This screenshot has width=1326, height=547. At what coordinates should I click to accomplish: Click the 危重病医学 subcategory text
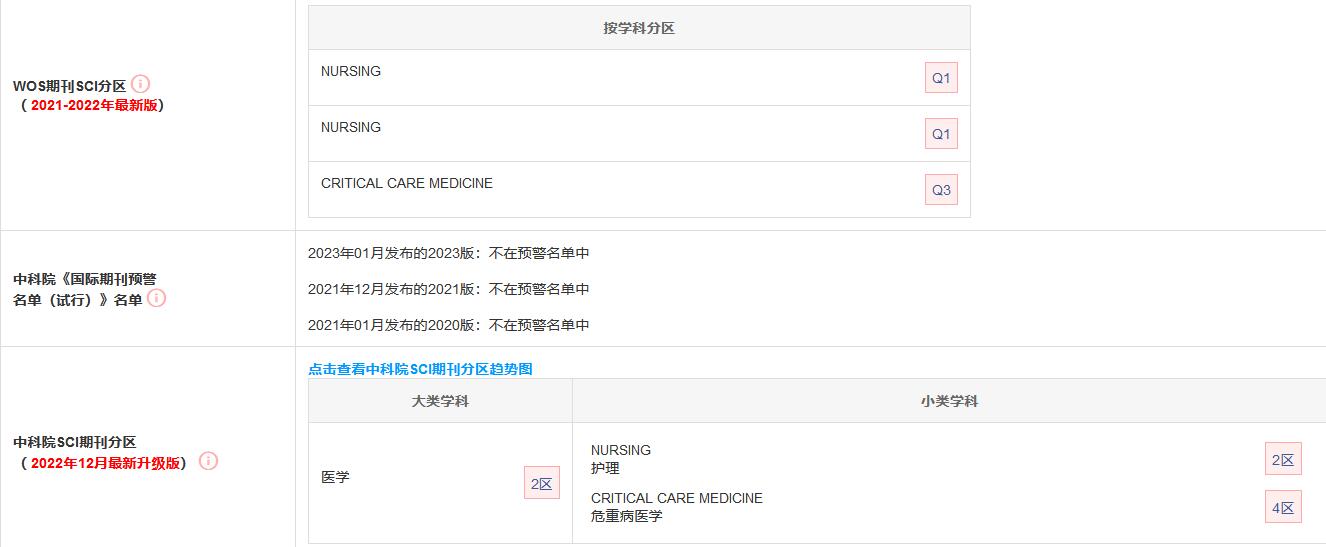[x=626, y=516]
